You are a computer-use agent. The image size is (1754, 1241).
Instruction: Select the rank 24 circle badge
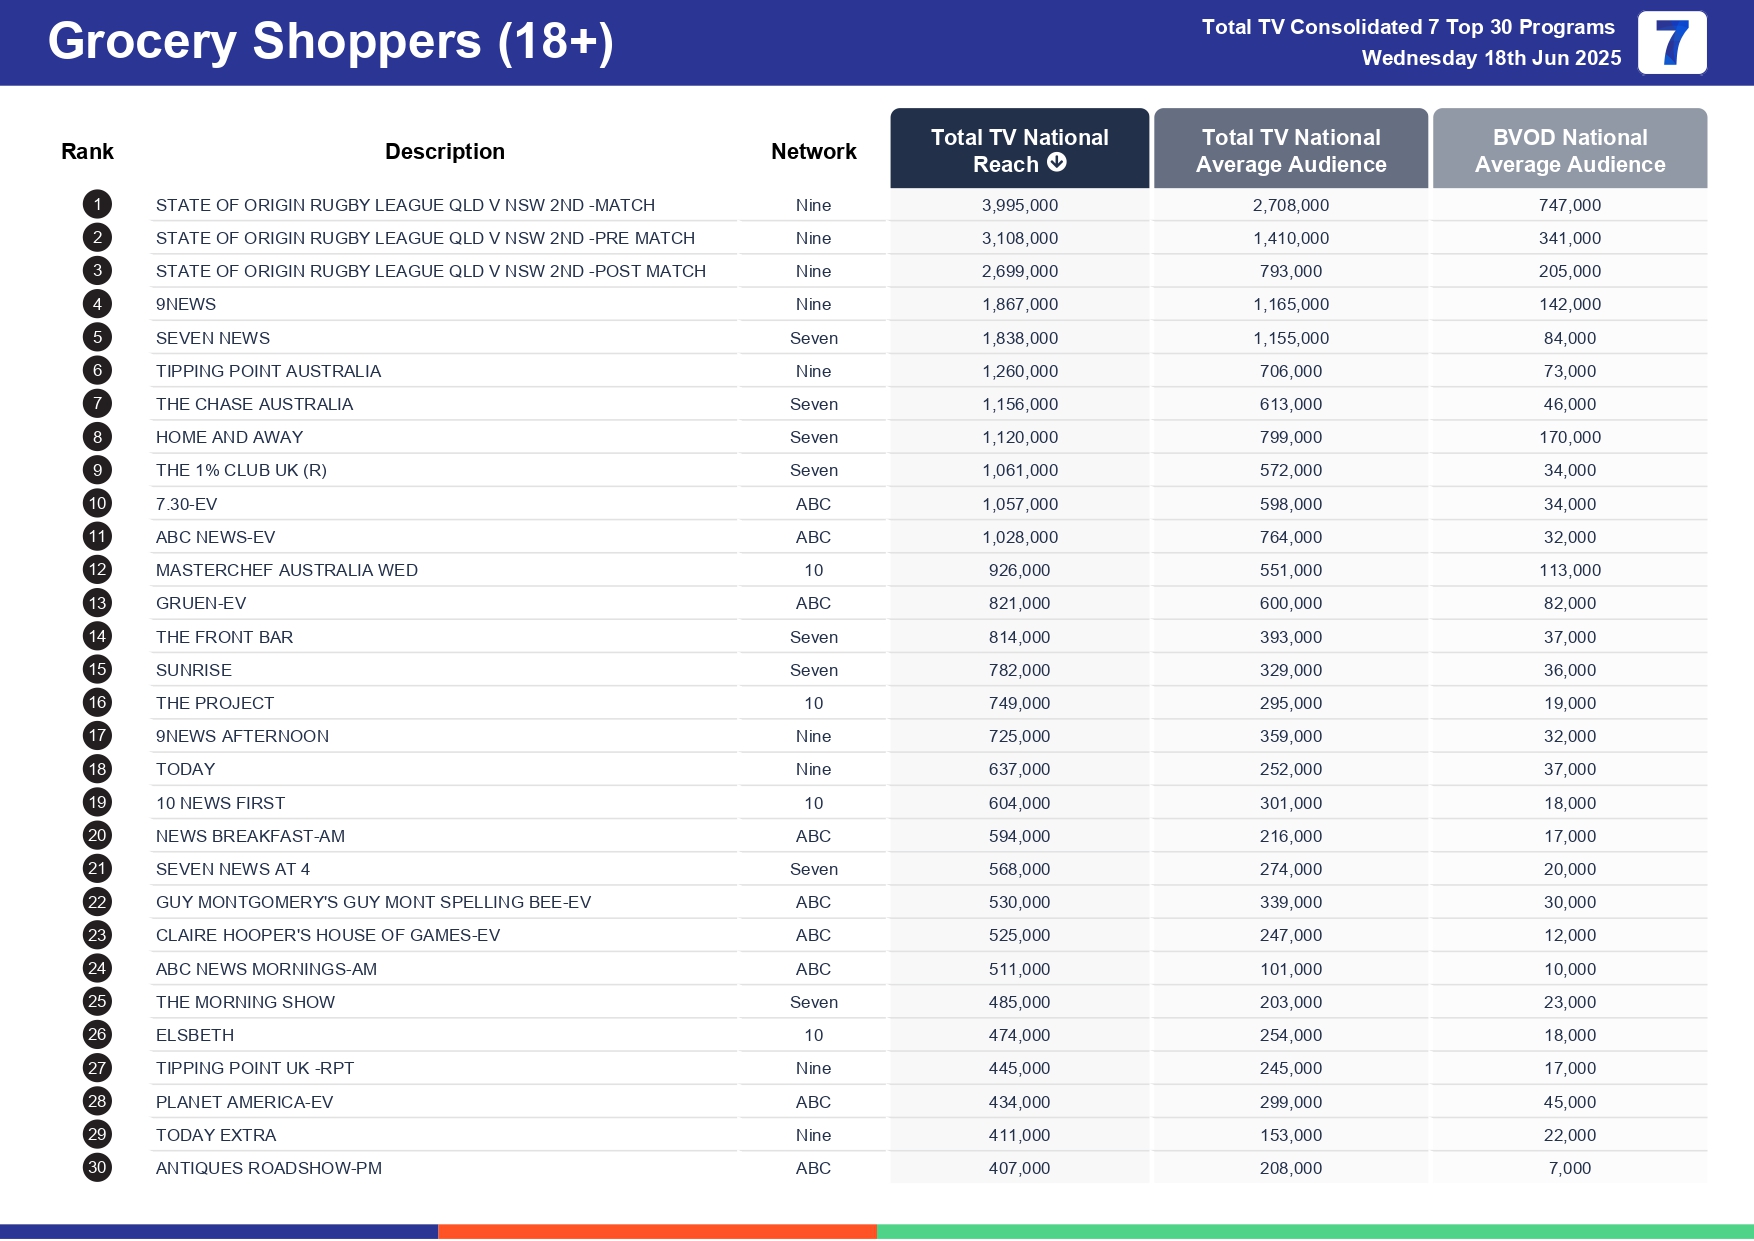click(x=97, y=968)
